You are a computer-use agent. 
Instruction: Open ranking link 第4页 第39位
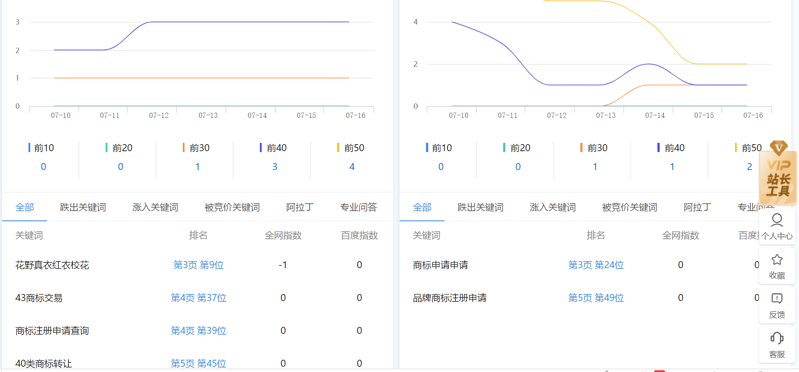coord(199,331)
